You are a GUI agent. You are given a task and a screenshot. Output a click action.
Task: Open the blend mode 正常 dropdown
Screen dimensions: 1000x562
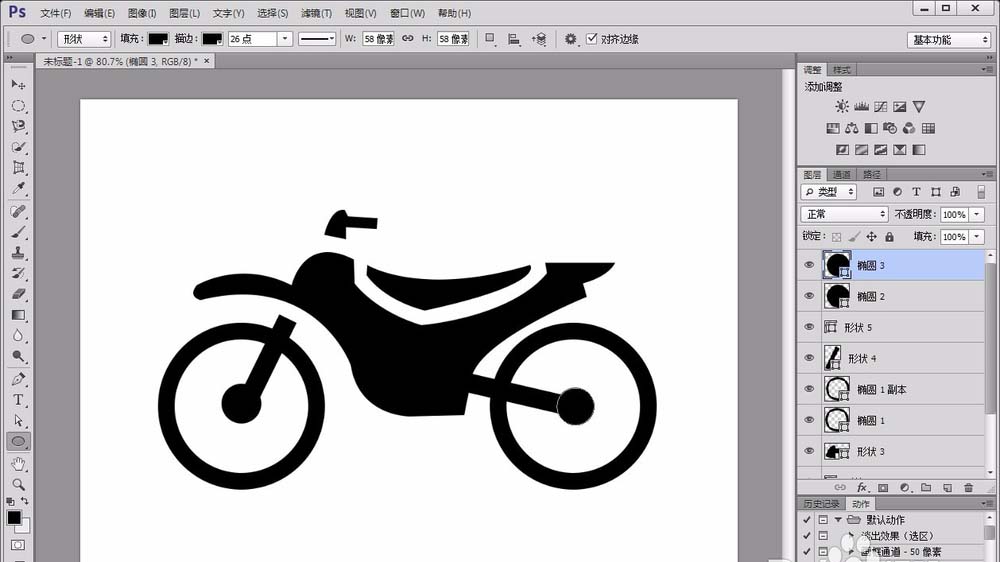pos(845,215)
